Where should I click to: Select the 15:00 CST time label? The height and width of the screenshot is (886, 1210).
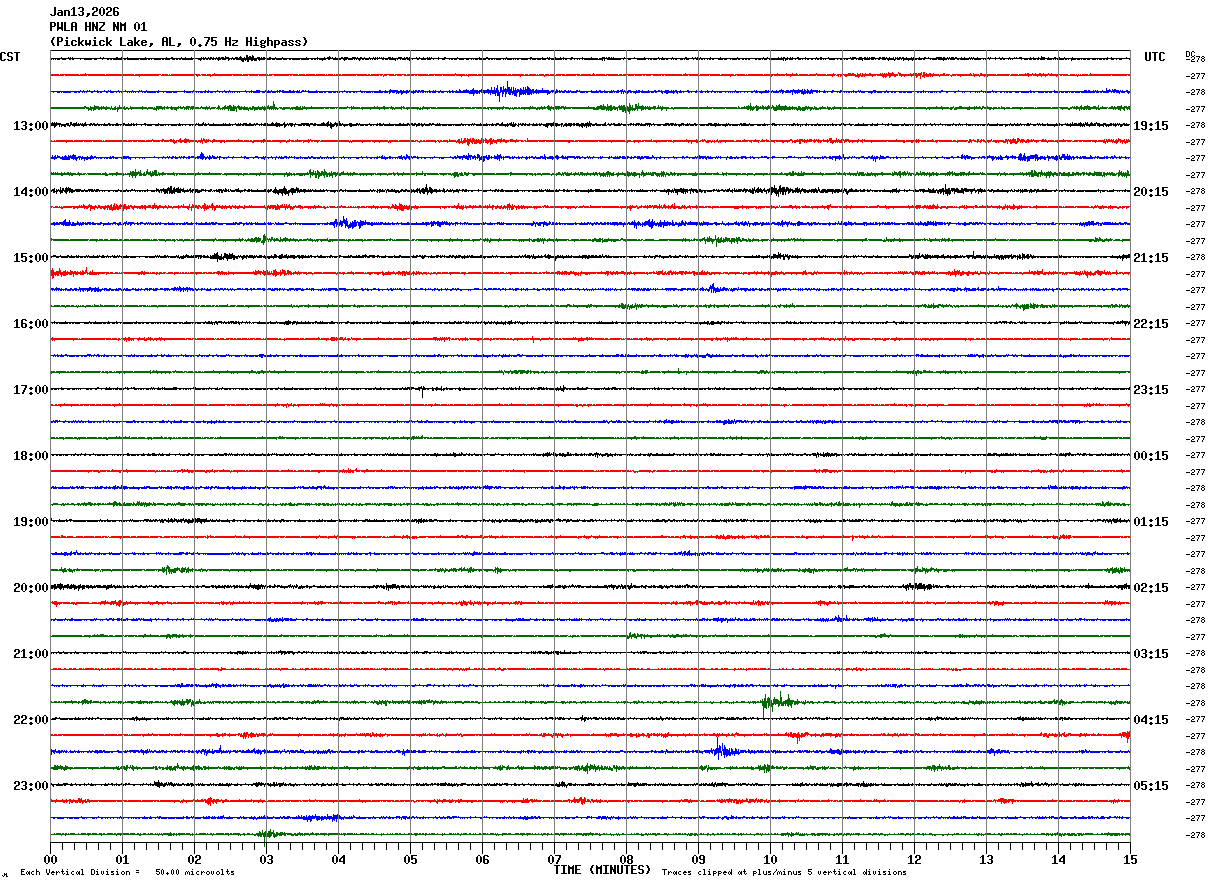pyautogui.click(x=31, y=258)
